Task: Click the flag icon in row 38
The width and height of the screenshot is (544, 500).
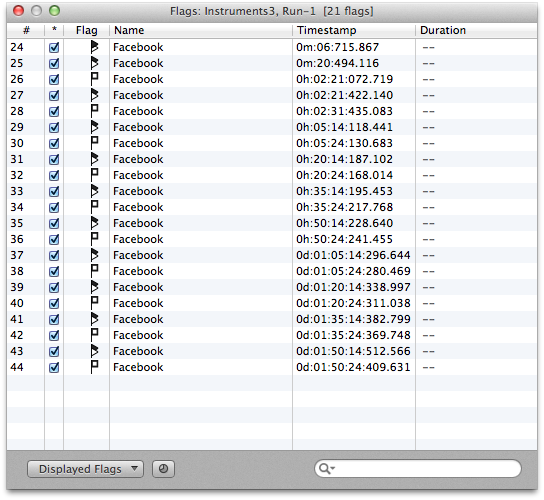Action: [x=94, y=271]
